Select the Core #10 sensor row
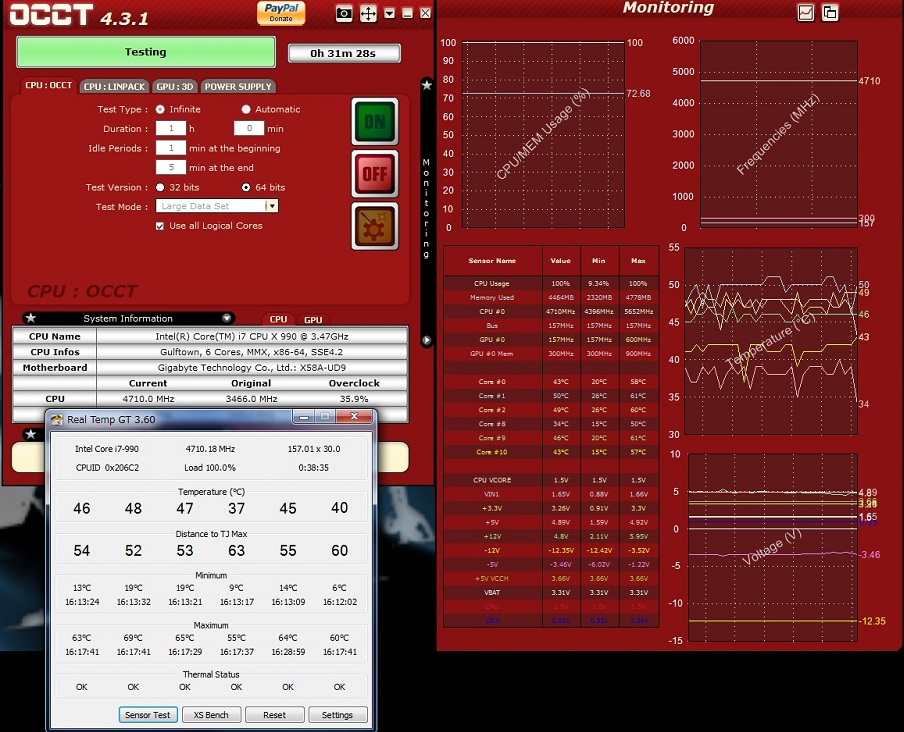 (x=551, y=452)
